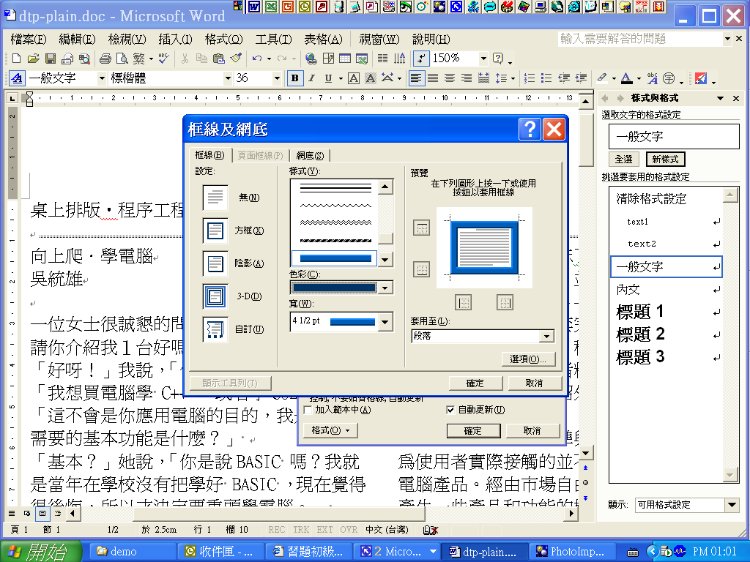Check the 加入範本中 checkbox
The image size is (750, 562).
308,410
